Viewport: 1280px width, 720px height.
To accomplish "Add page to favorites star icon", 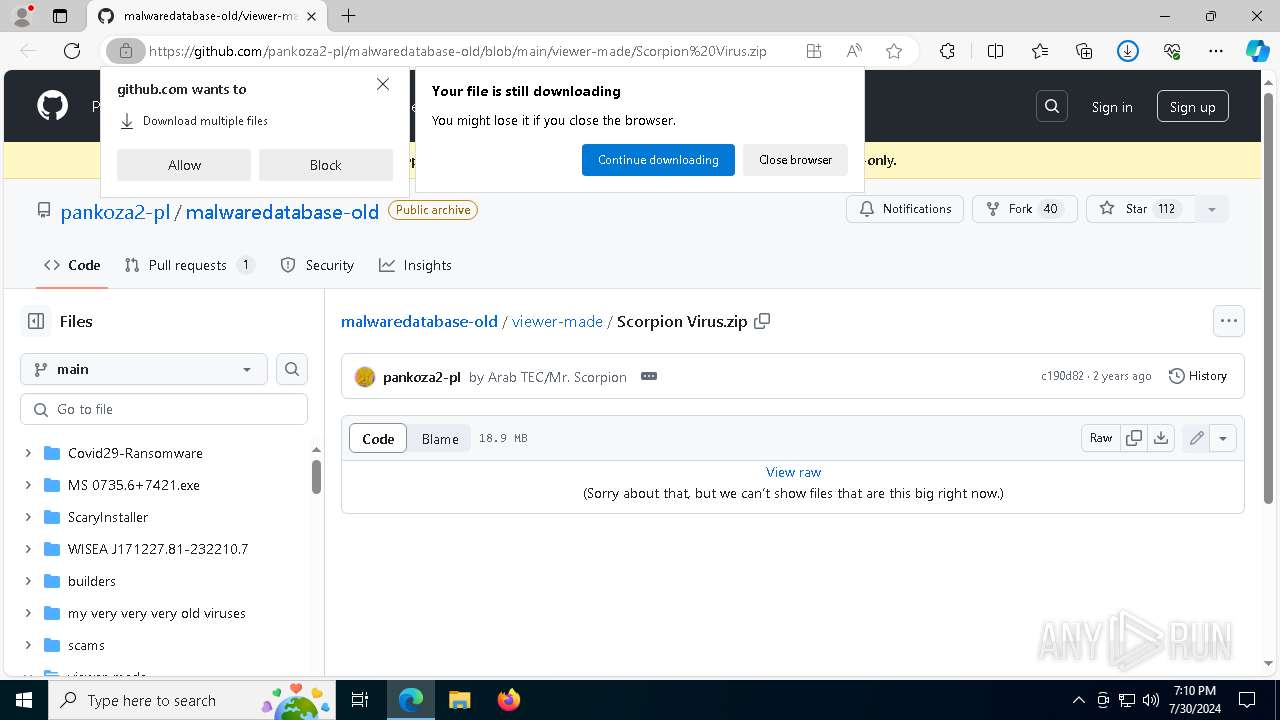I will pyautogui.click(x=894, y=51).
